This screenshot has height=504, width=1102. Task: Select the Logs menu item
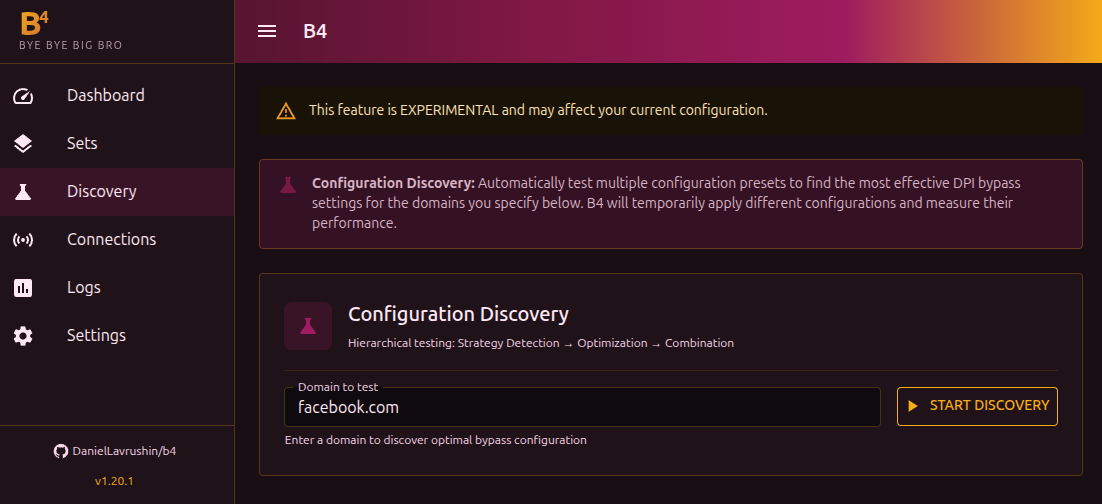click(84, 288)
